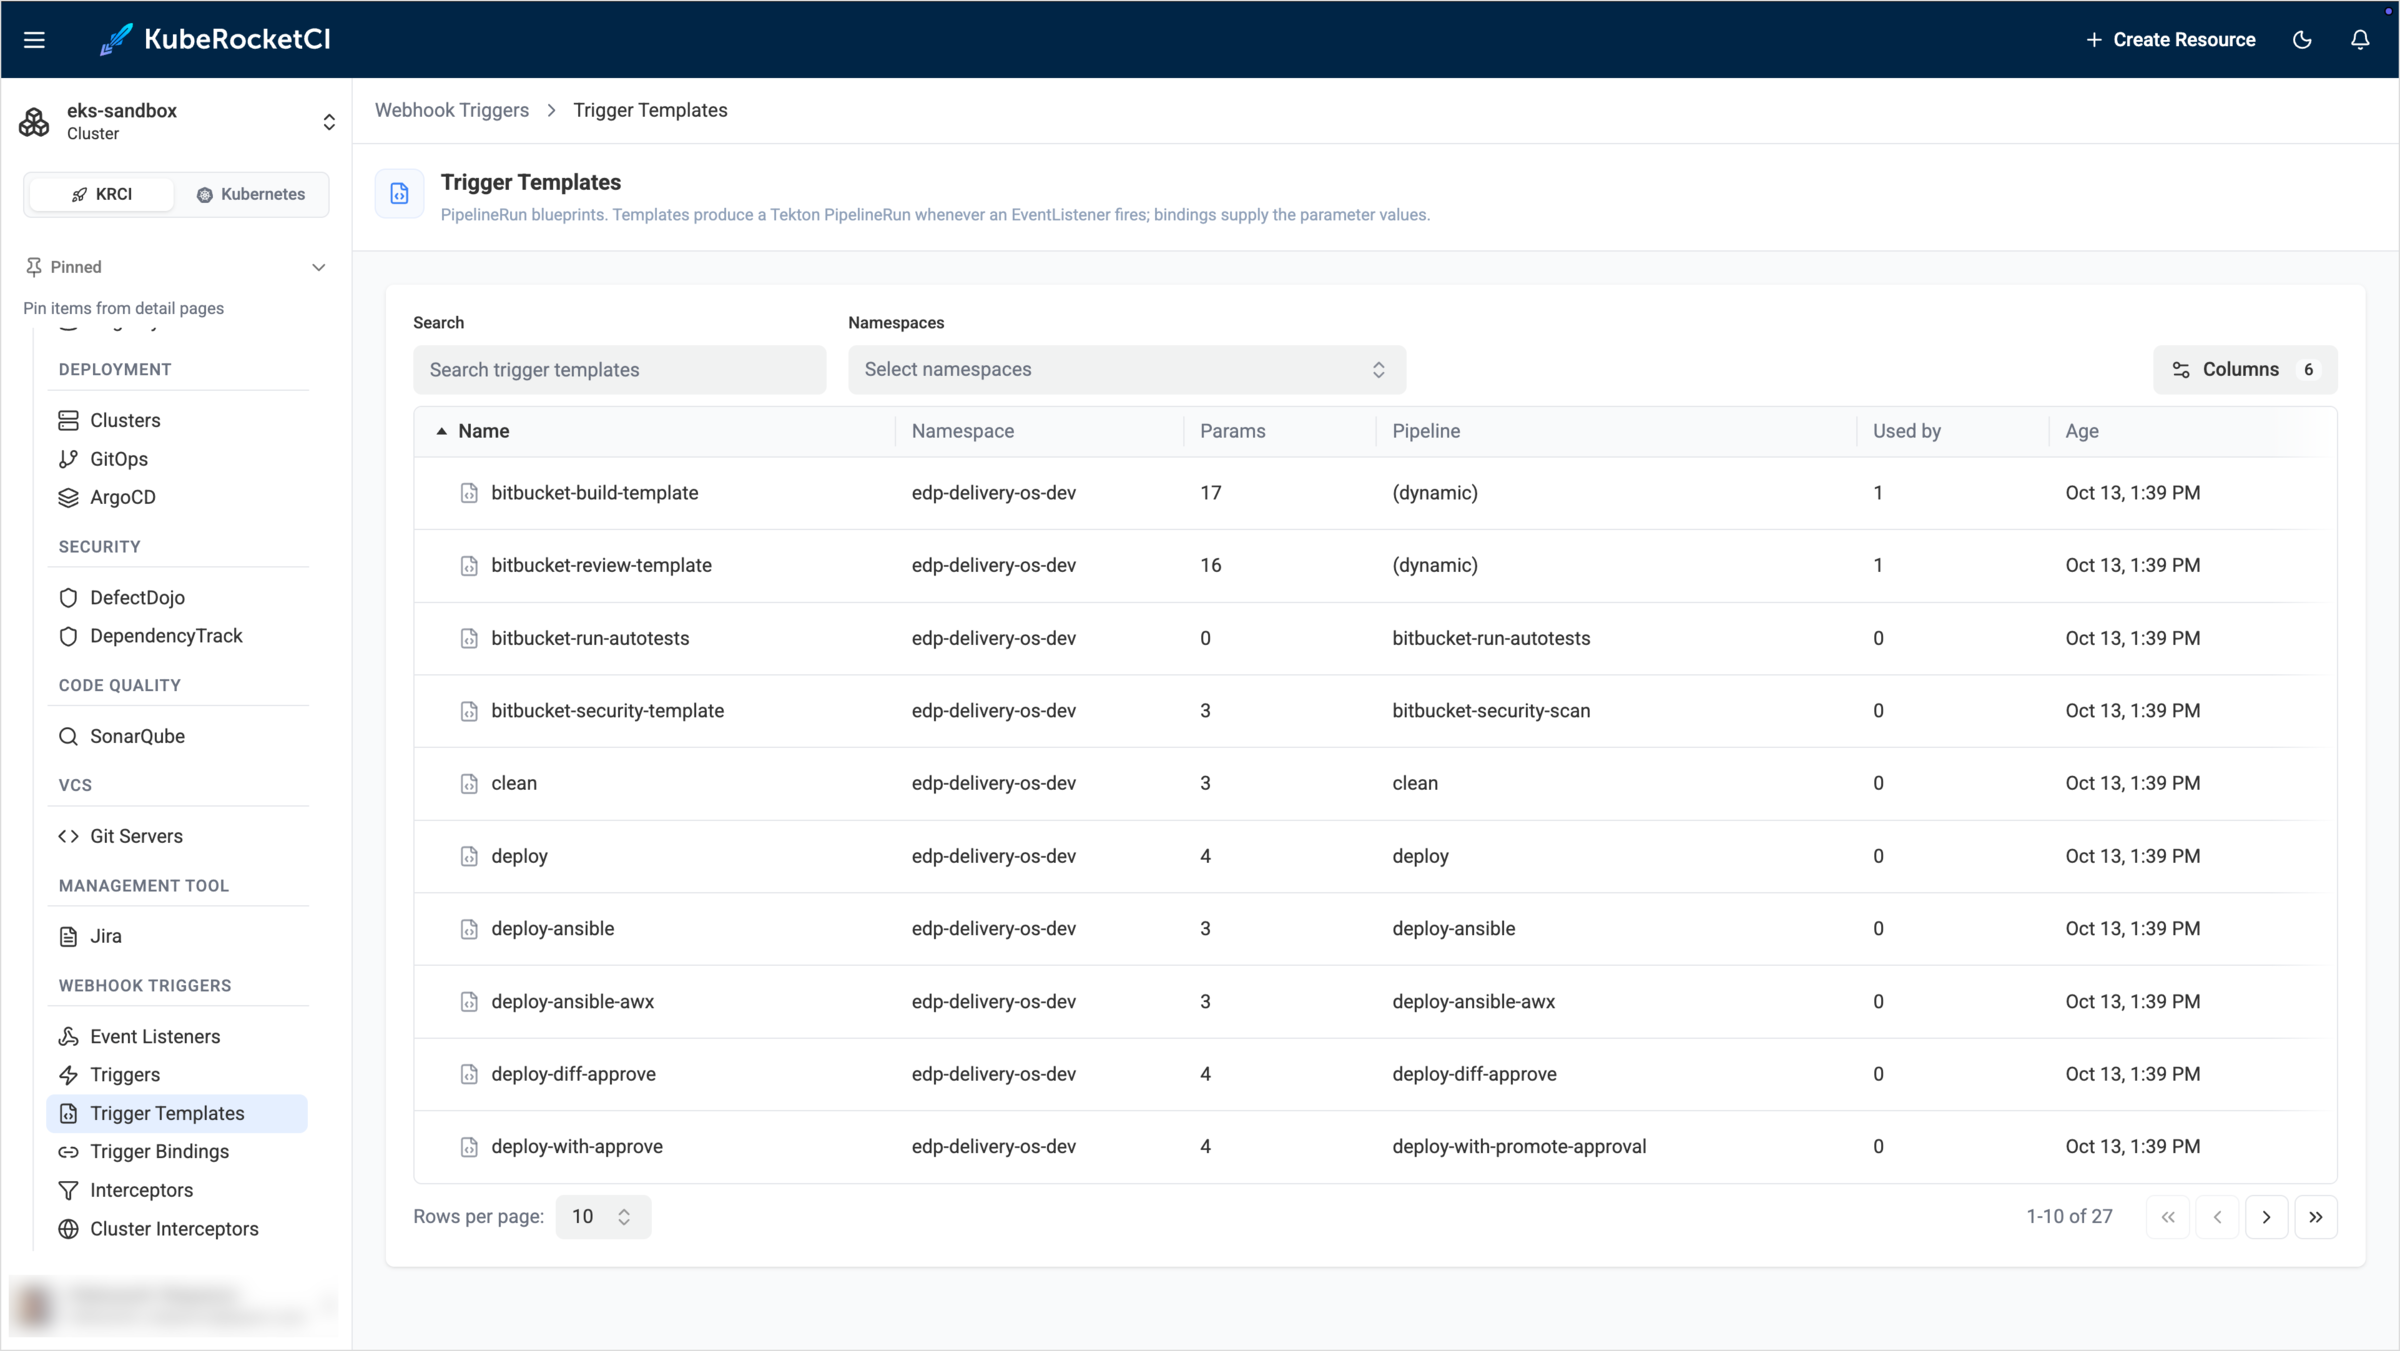This screenshot has width=2400, height=1351.
Task: Open the Select namespaces dropdown
Action: coord(1126,370)
